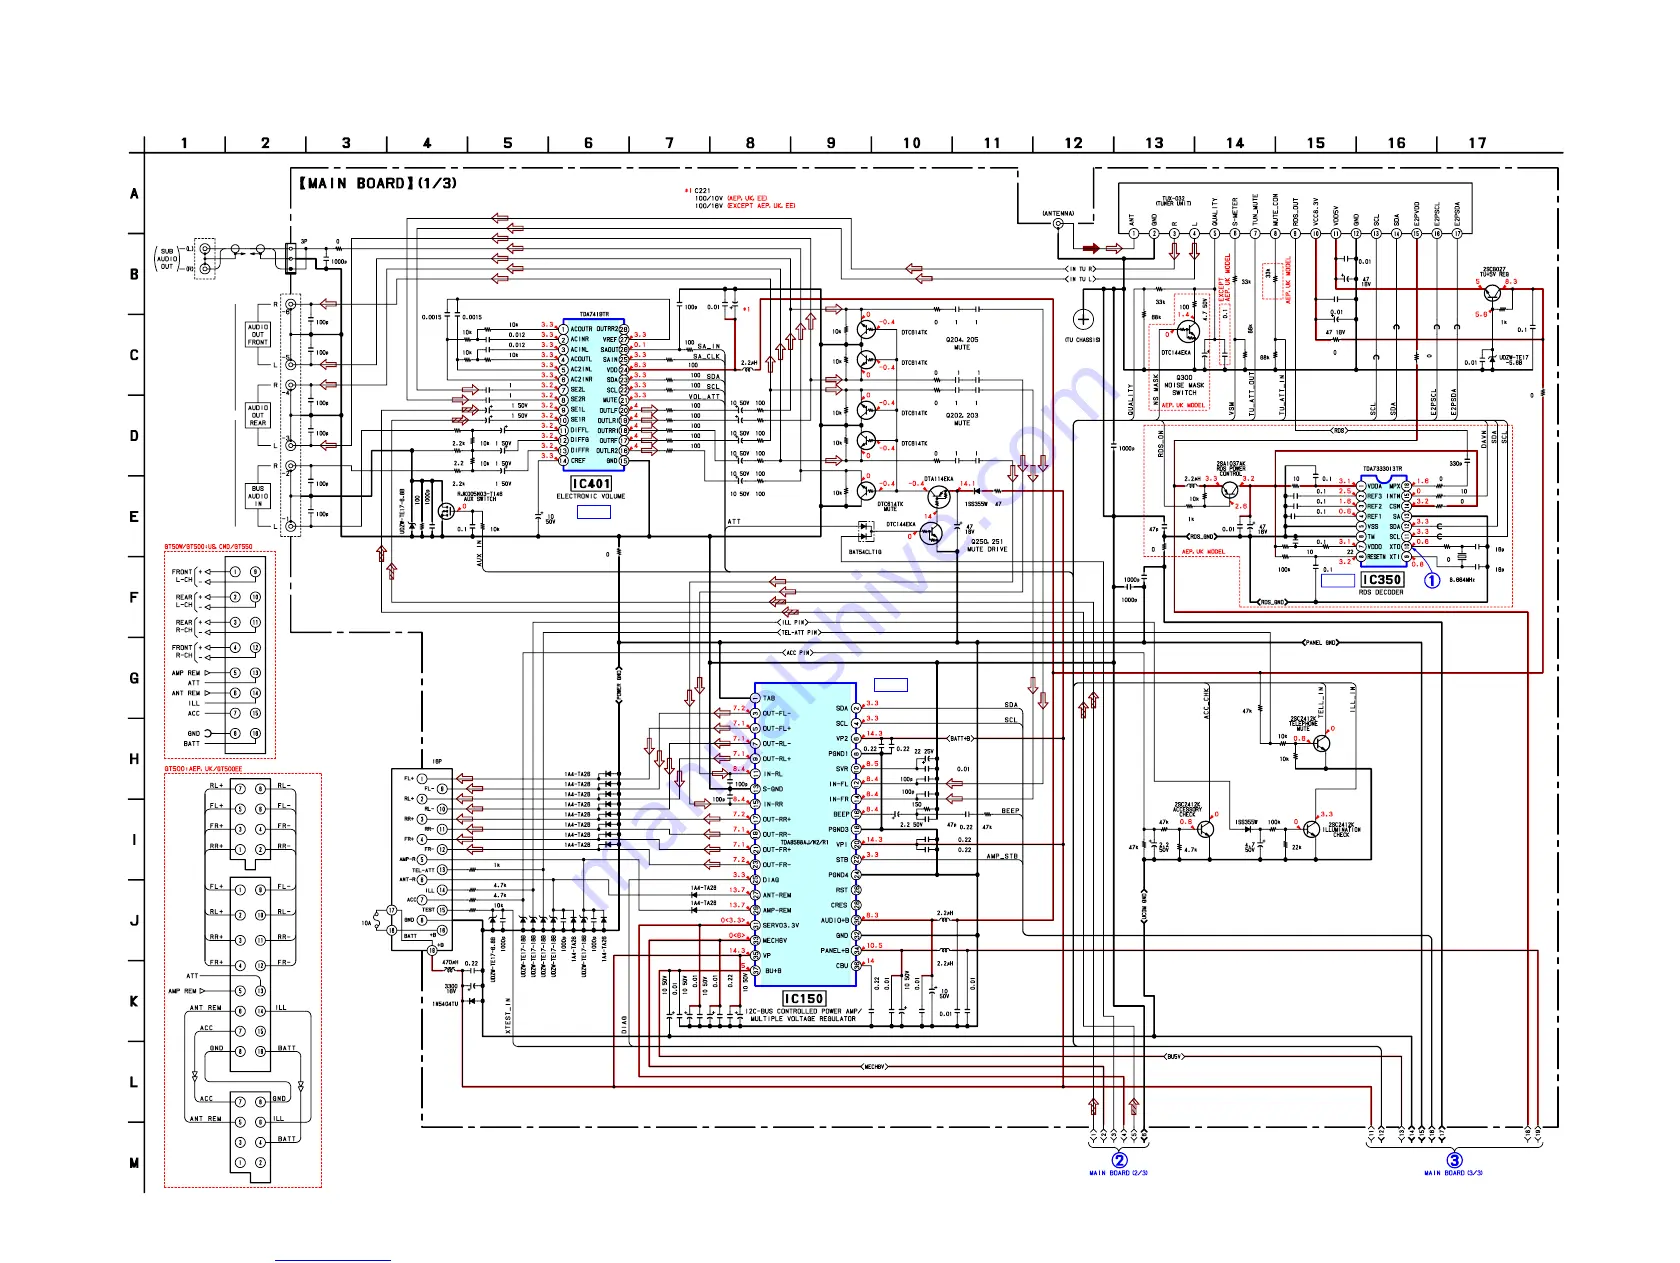The image size is (1680, 1263).
Task: Click the ACC PIN net tag
Action: point(798,652)
